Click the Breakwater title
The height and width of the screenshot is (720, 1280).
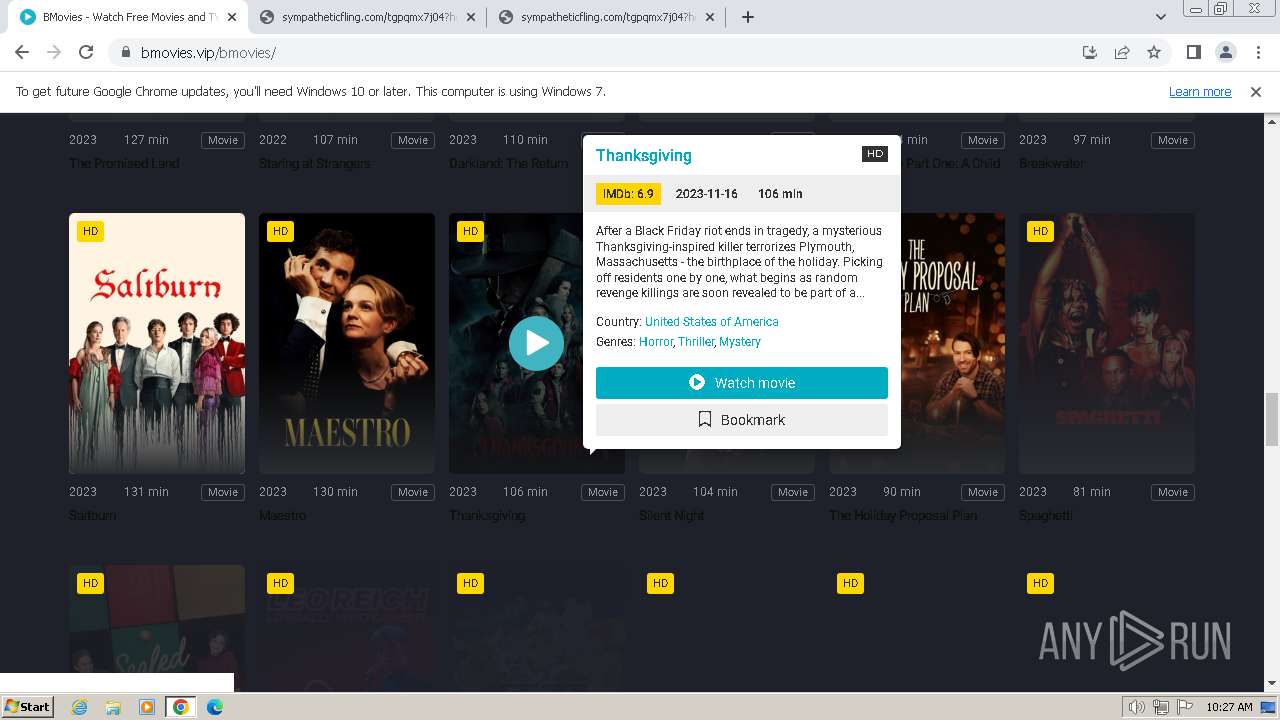(1051, 164)
